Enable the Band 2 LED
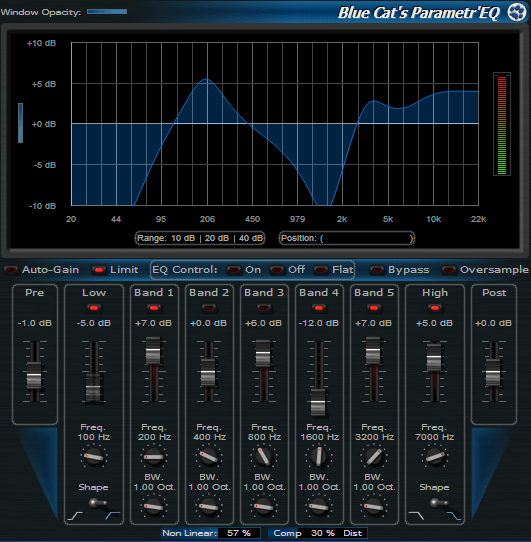The height and width of the screenshot is (542, 531). click(208, 307)
